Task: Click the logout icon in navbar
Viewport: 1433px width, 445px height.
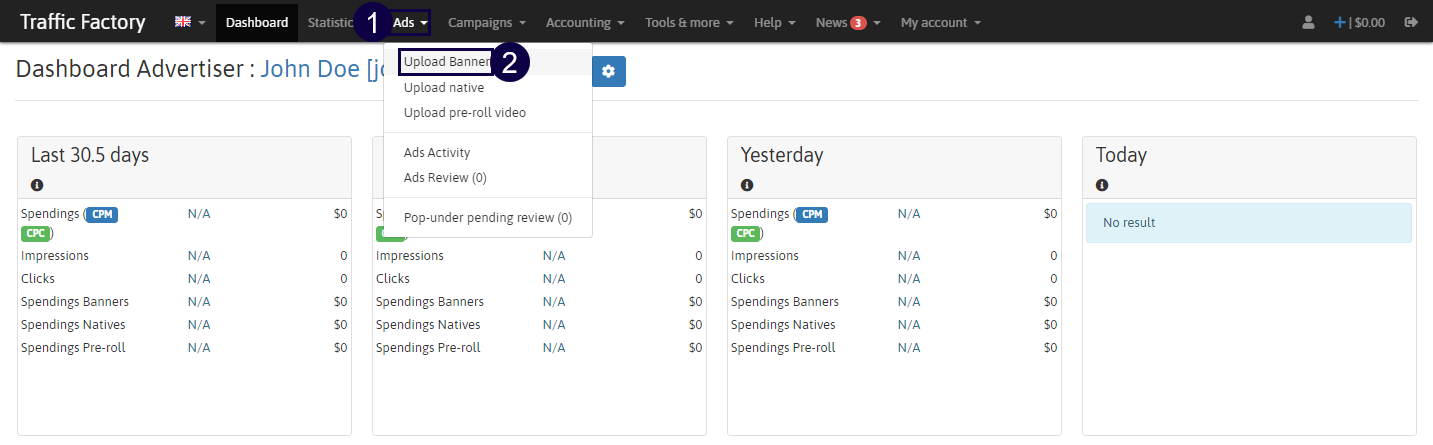Action: (1411, 22)
